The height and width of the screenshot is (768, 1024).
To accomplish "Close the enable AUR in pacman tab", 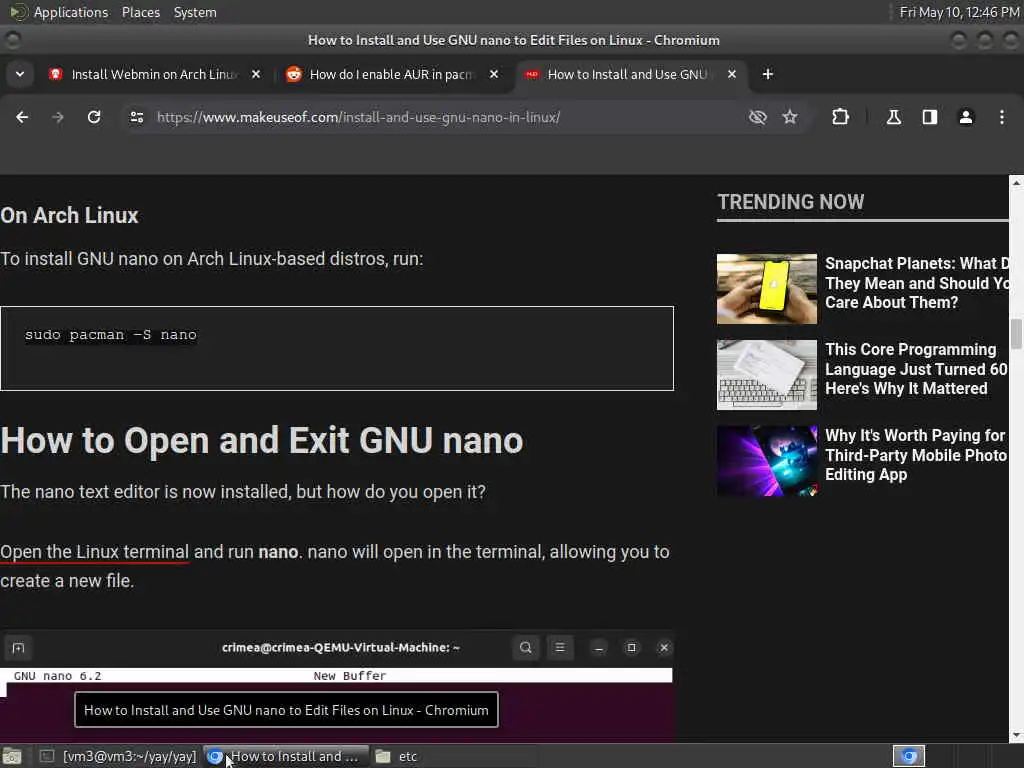I will 494,74.
